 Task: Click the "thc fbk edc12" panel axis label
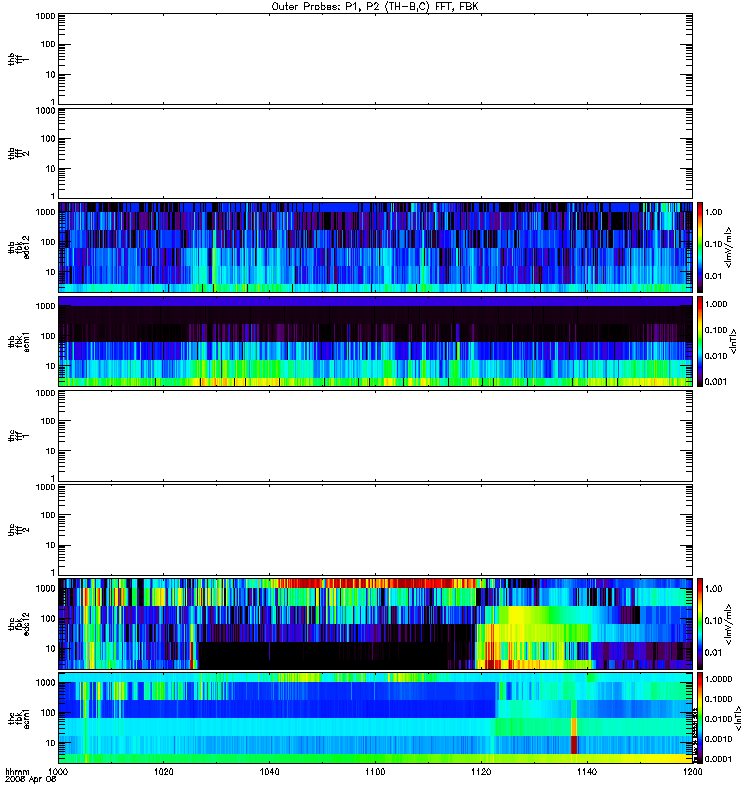click(18, 623)
